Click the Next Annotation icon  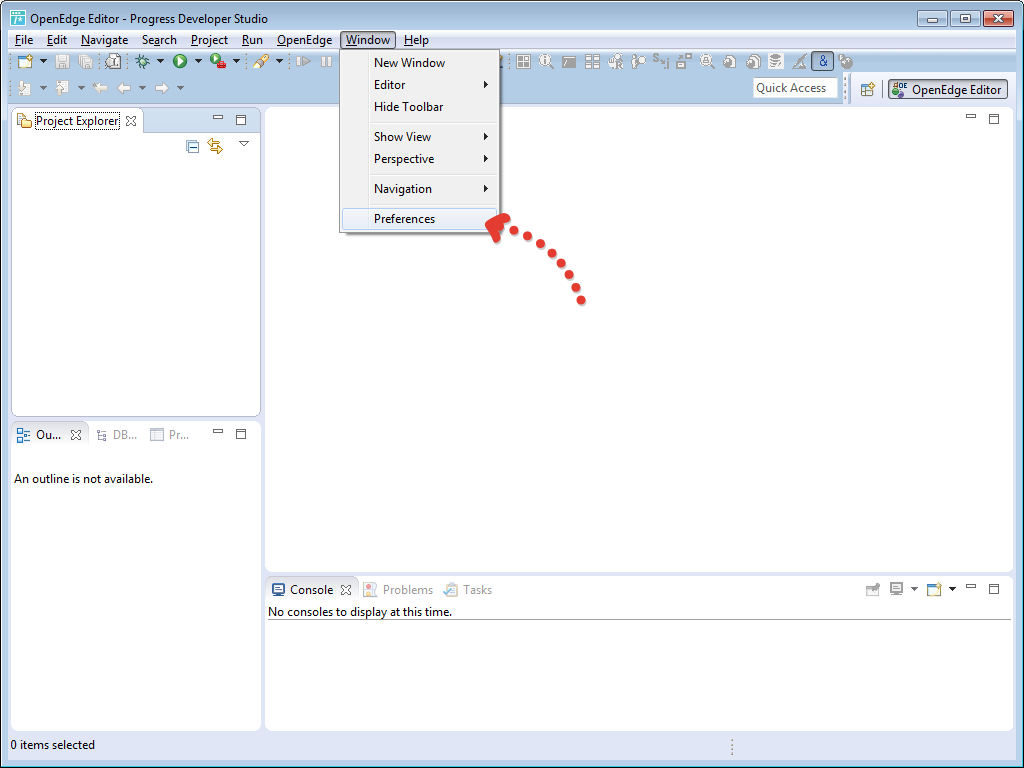pyautogui.click(x=25, y=88)
